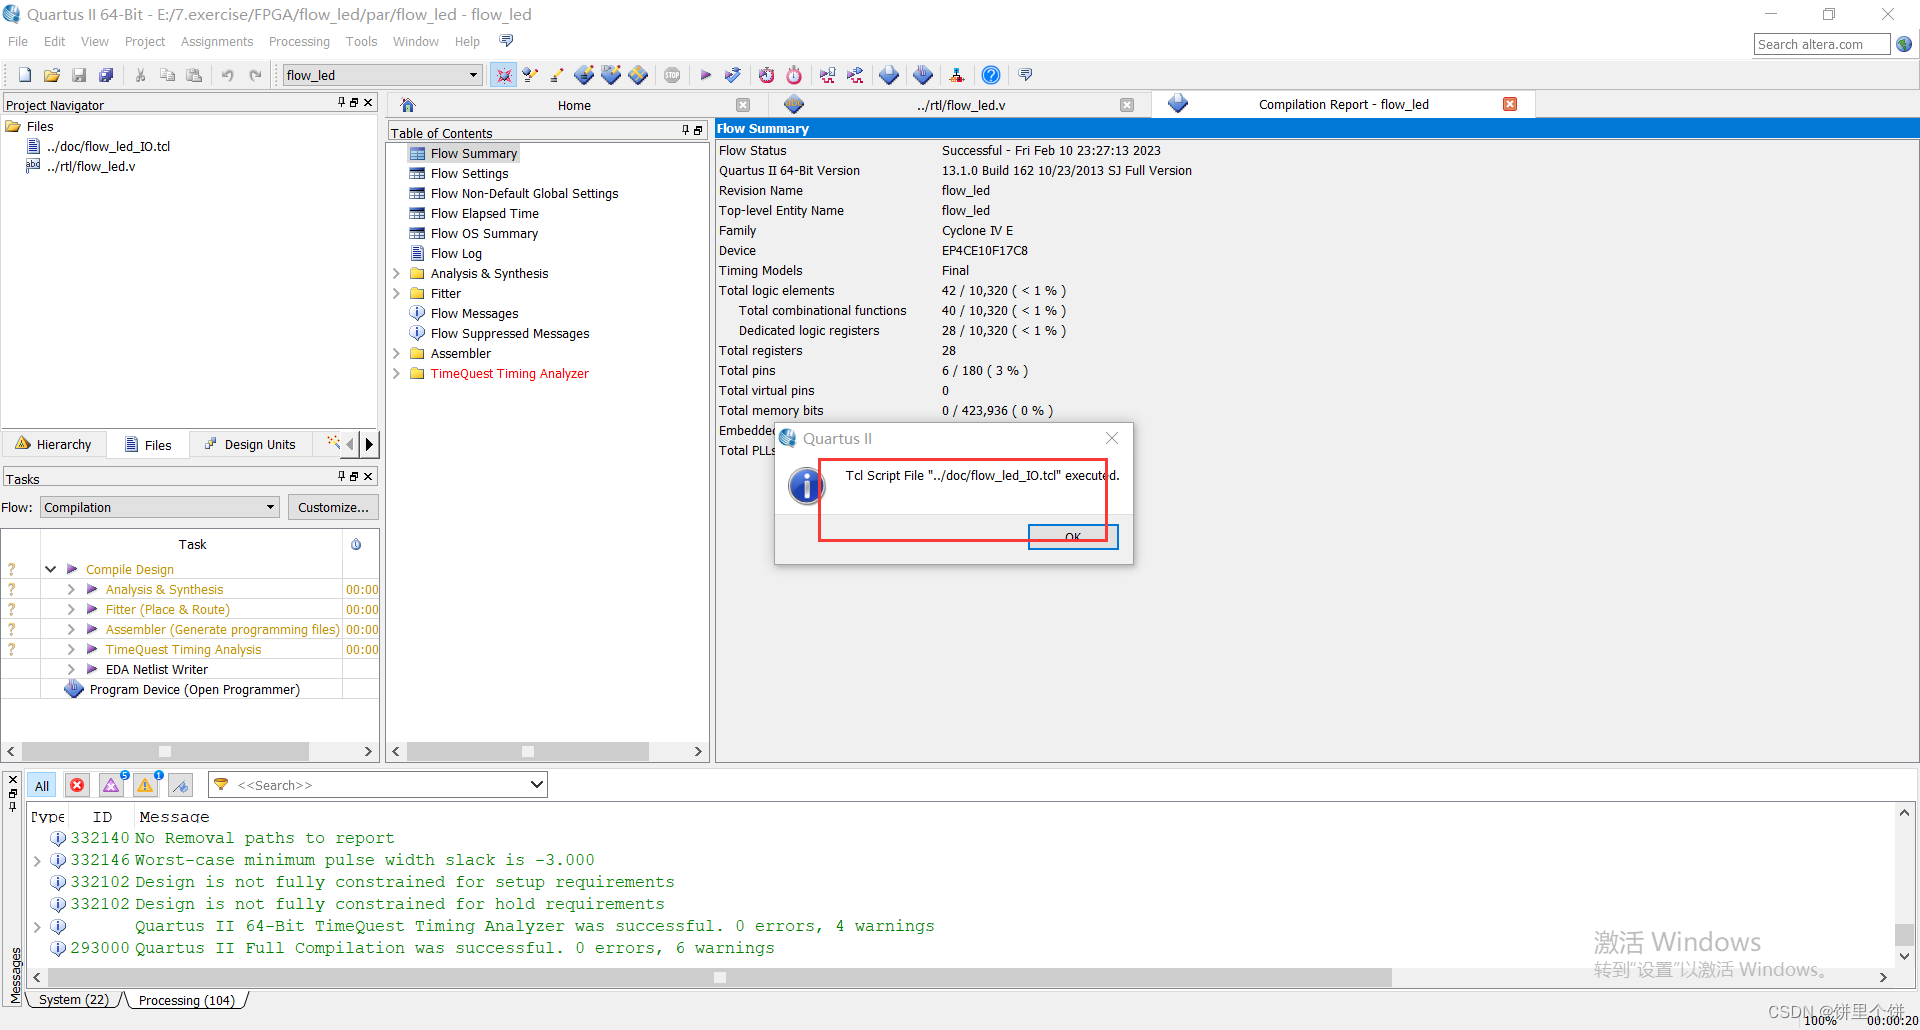Toggle the red error messages filter

point(77,785)
